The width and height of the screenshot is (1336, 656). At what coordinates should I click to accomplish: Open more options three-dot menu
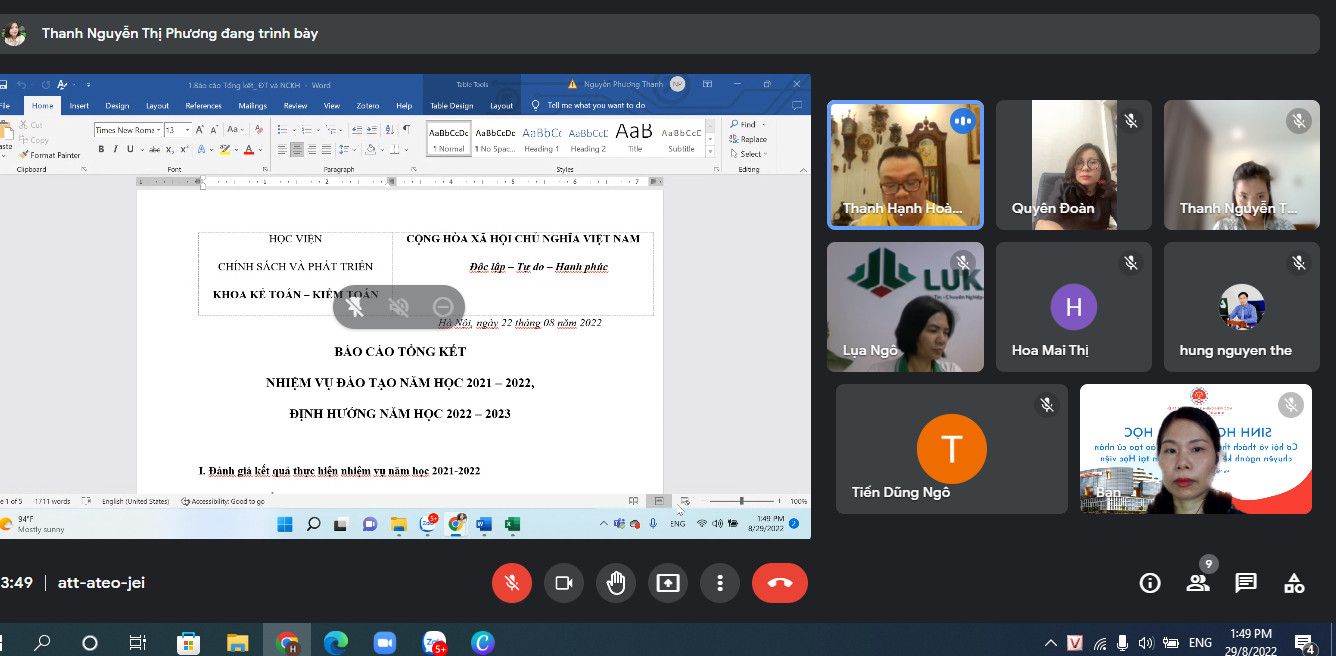[720, 583]
